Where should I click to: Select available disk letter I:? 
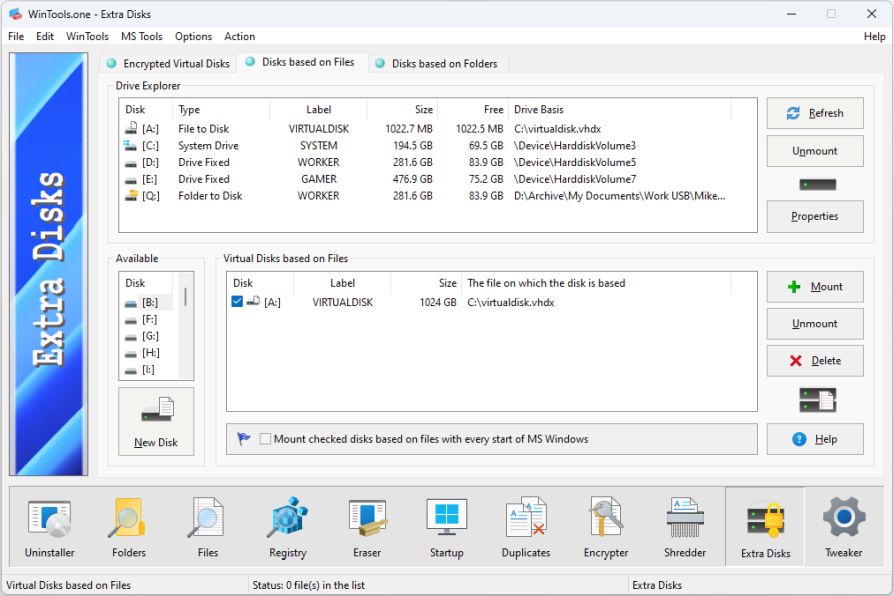click(x=148, y=370)
